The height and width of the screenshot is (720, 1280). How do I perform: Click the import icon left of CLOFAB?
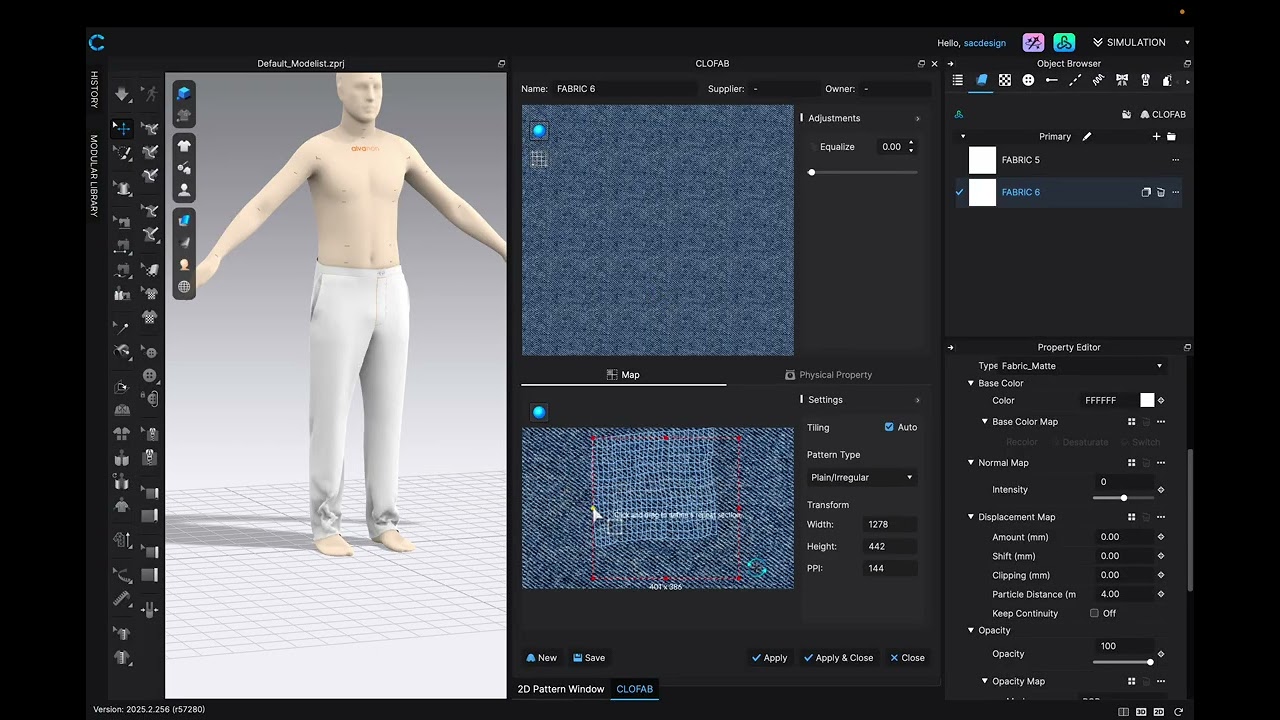pos(1127,114)
